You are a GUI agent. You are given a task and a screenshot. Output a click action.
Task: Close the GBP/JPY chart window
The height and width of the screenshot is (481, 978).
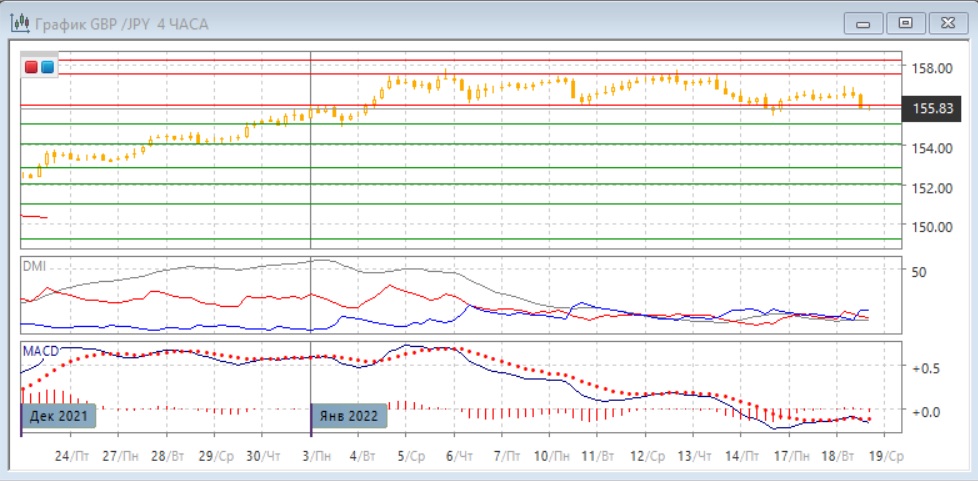(x=947, y=22)
